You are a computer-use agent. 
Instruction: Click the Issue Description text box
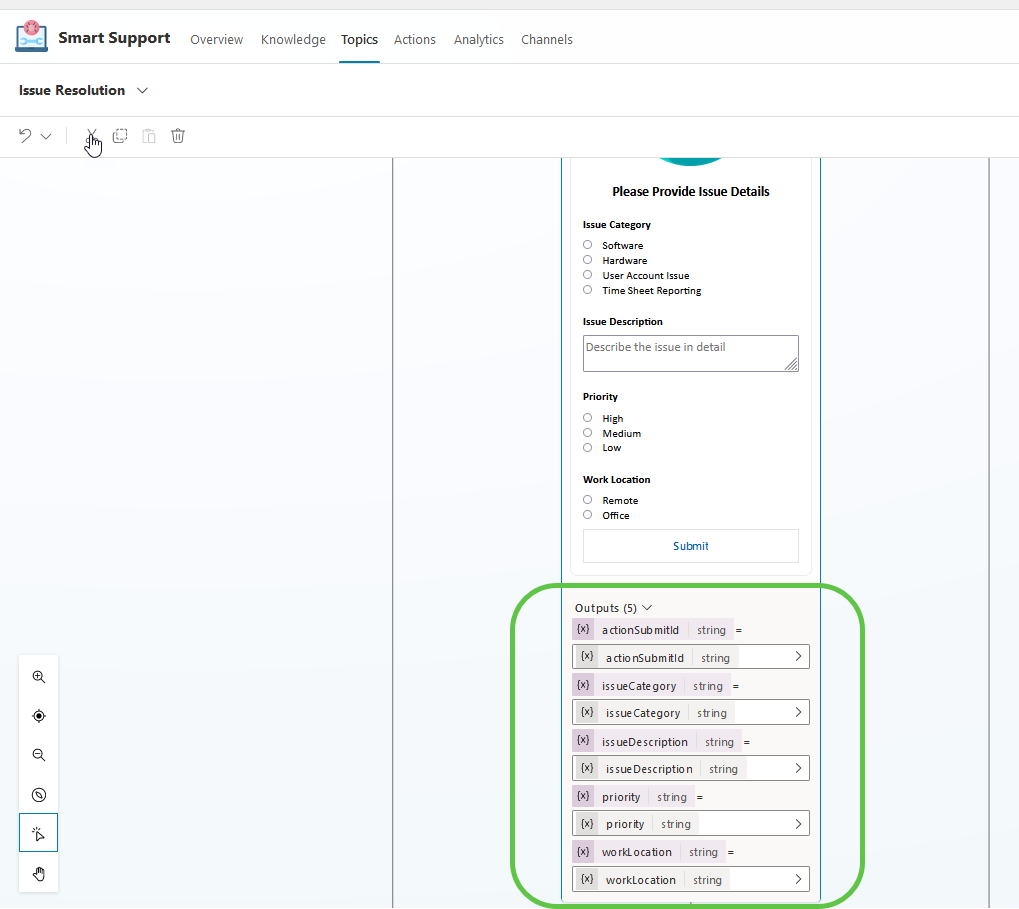690,353
